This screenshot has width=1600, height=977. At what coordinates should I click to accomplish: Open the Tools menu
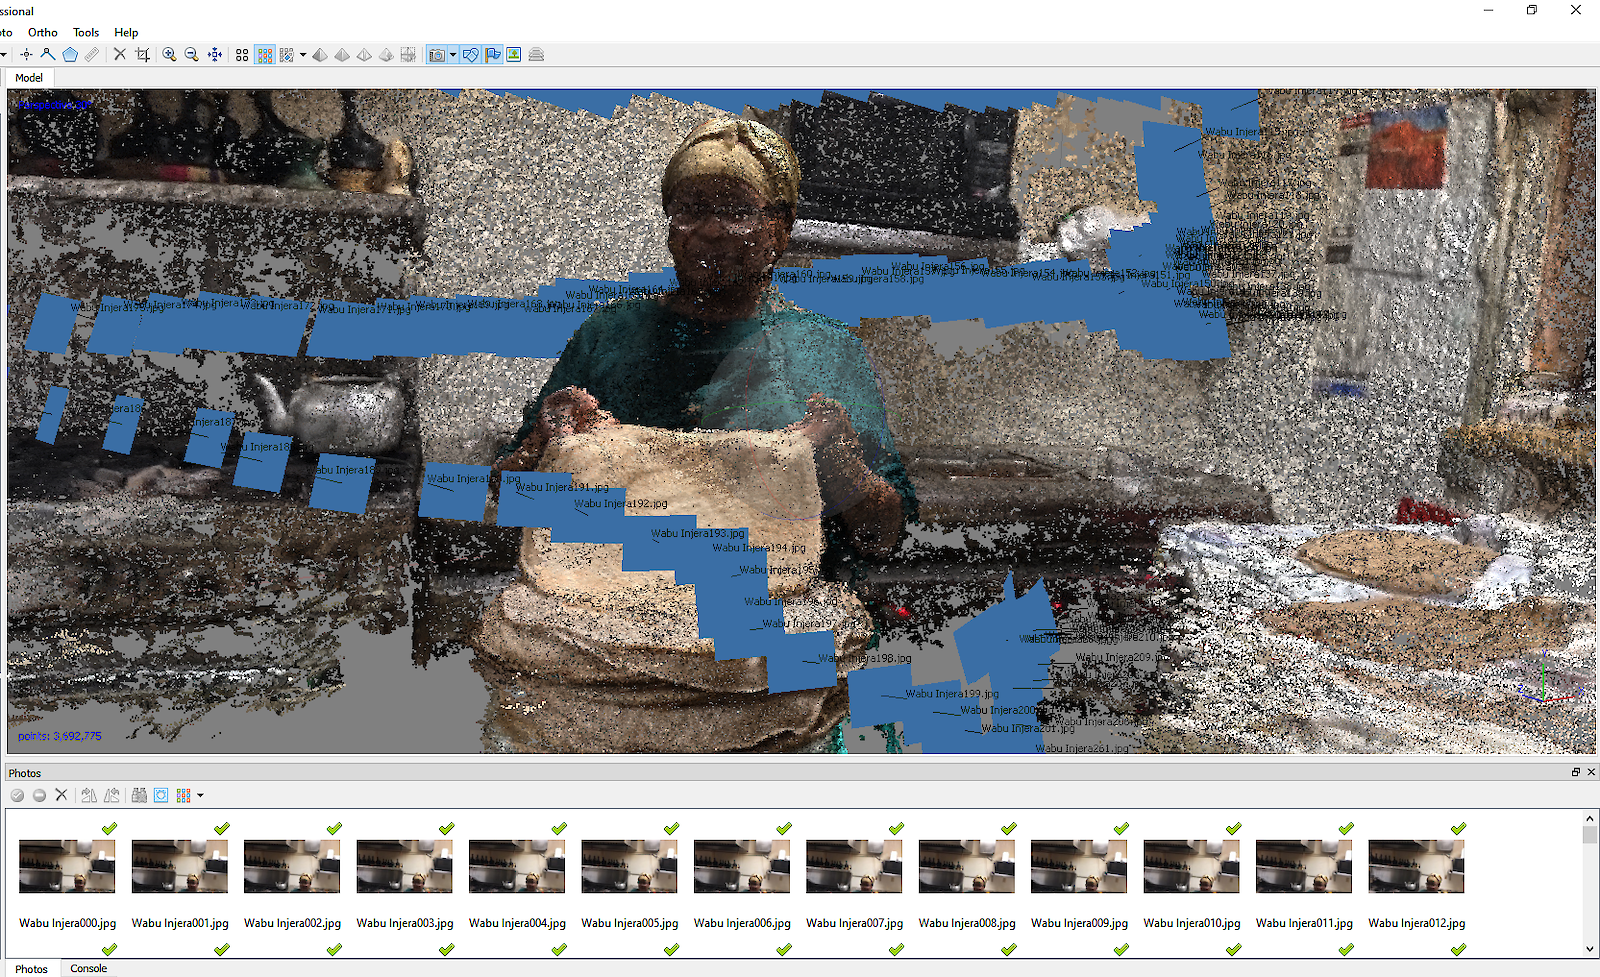click(86, 32)
